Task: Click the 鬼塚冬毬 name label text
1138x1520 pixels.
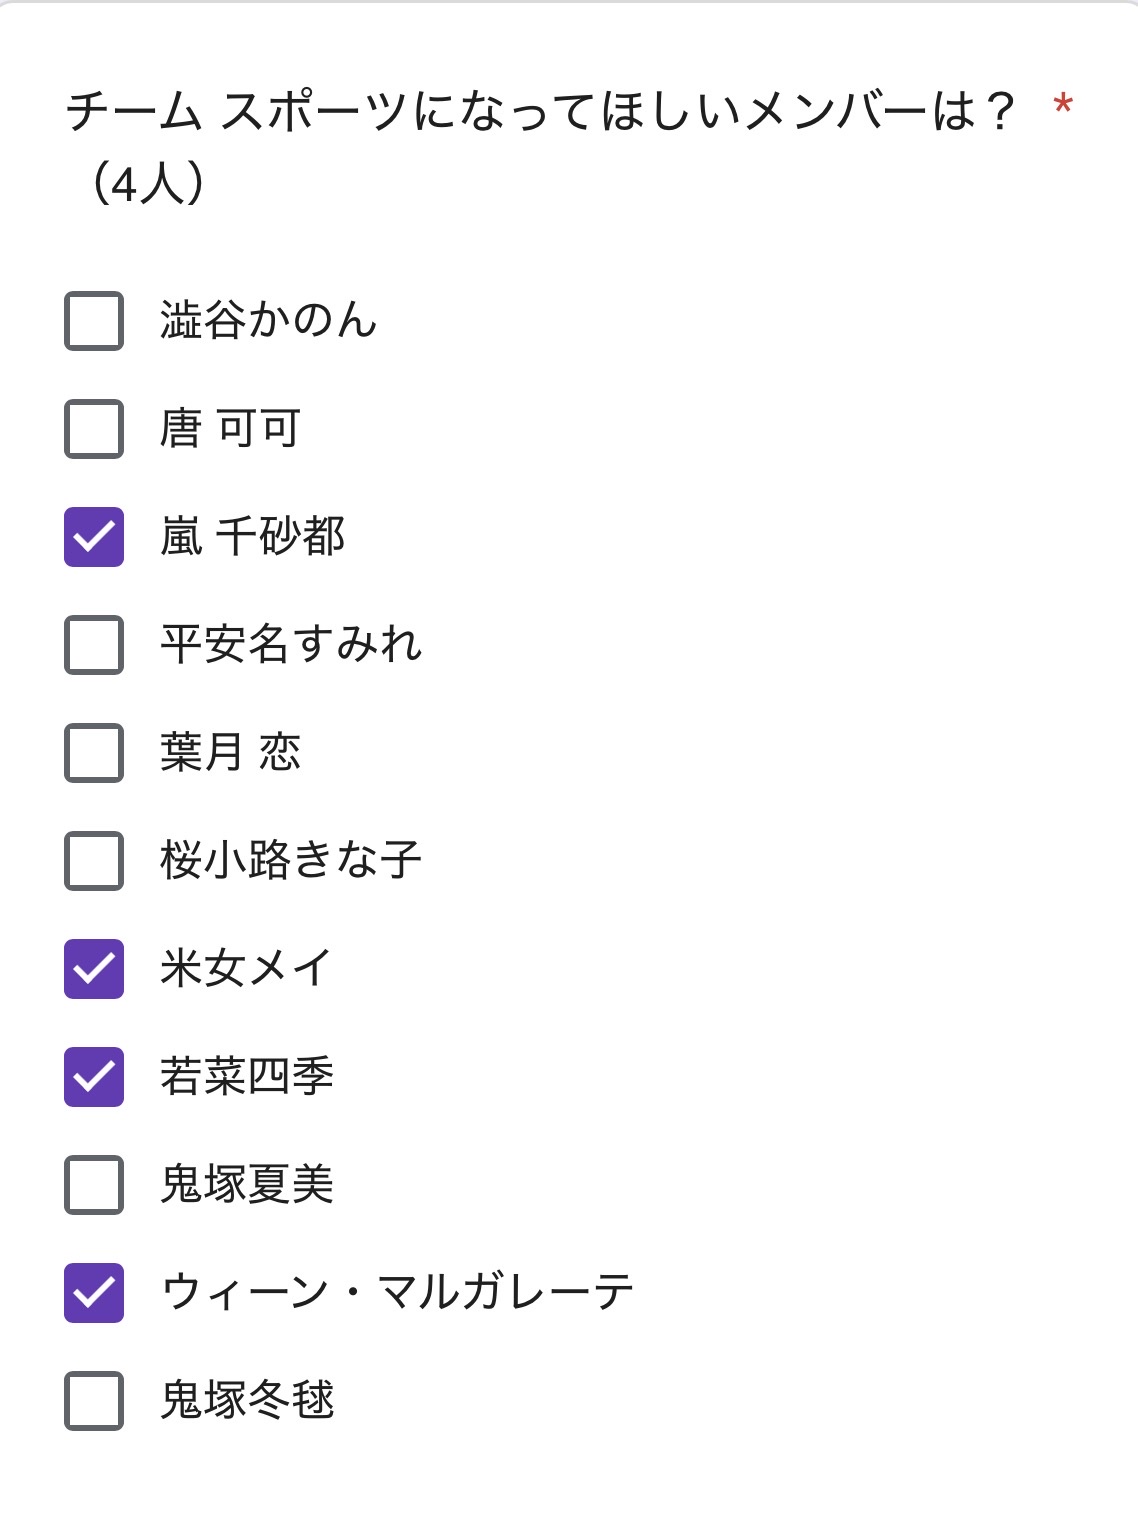Action: coord(247,1401)
